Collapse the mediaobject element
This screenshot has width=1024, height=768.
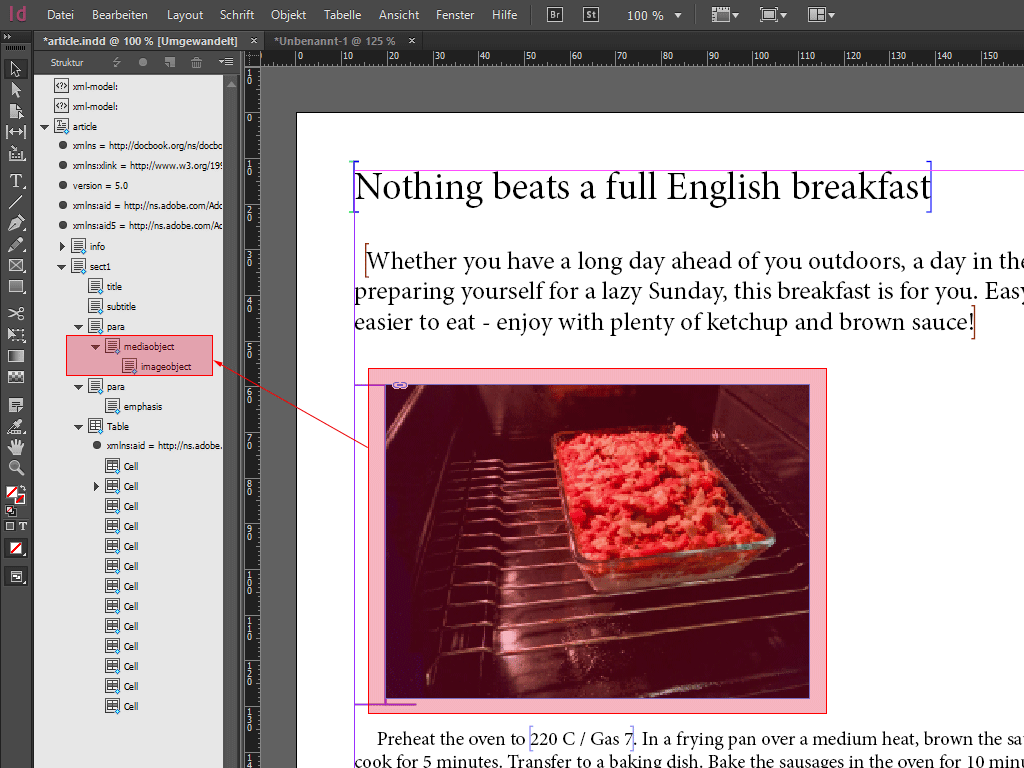pos(95,347)
